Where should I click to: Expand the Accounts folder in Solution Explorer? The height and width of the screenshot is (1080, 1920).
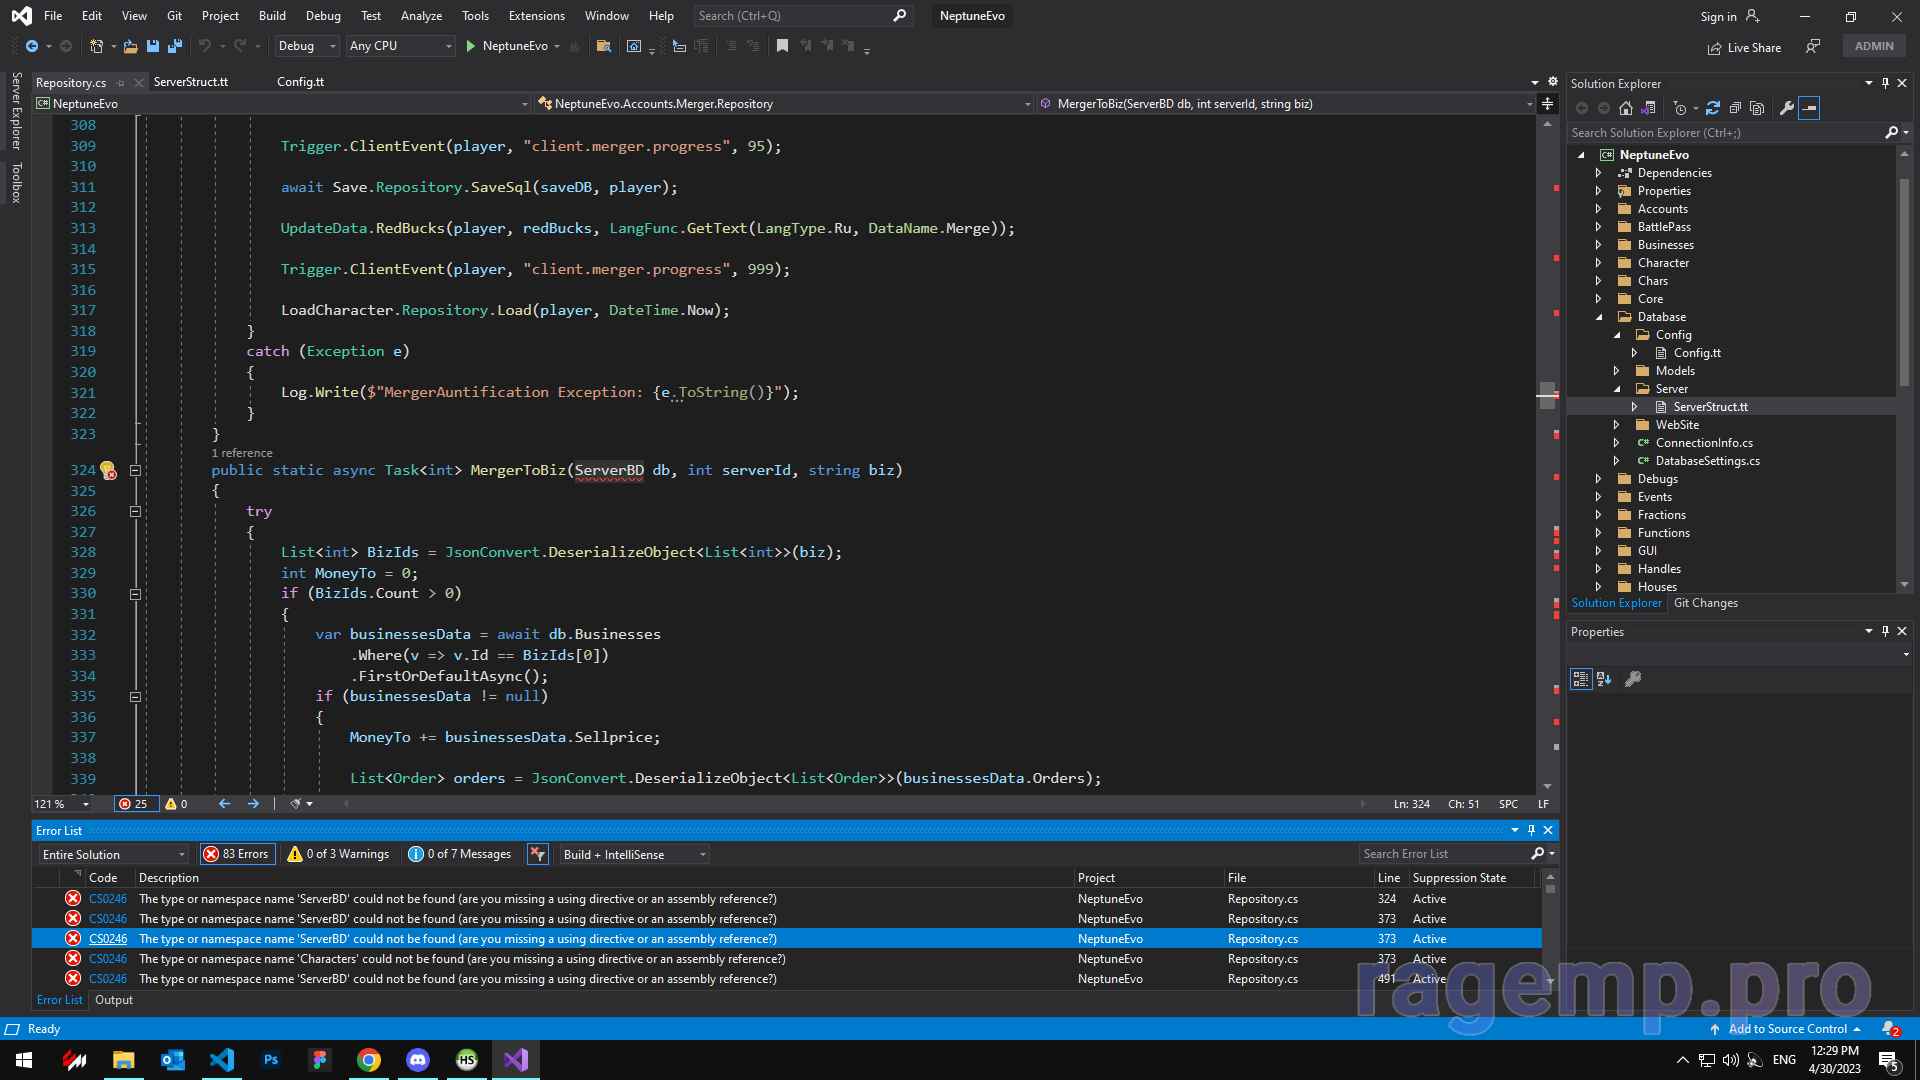[x=1598, y=209]
